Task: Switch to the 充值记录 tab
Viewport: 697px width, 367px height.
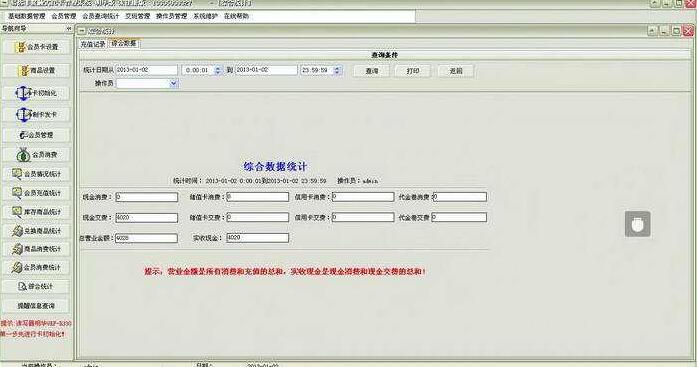Action: (93, 44)
